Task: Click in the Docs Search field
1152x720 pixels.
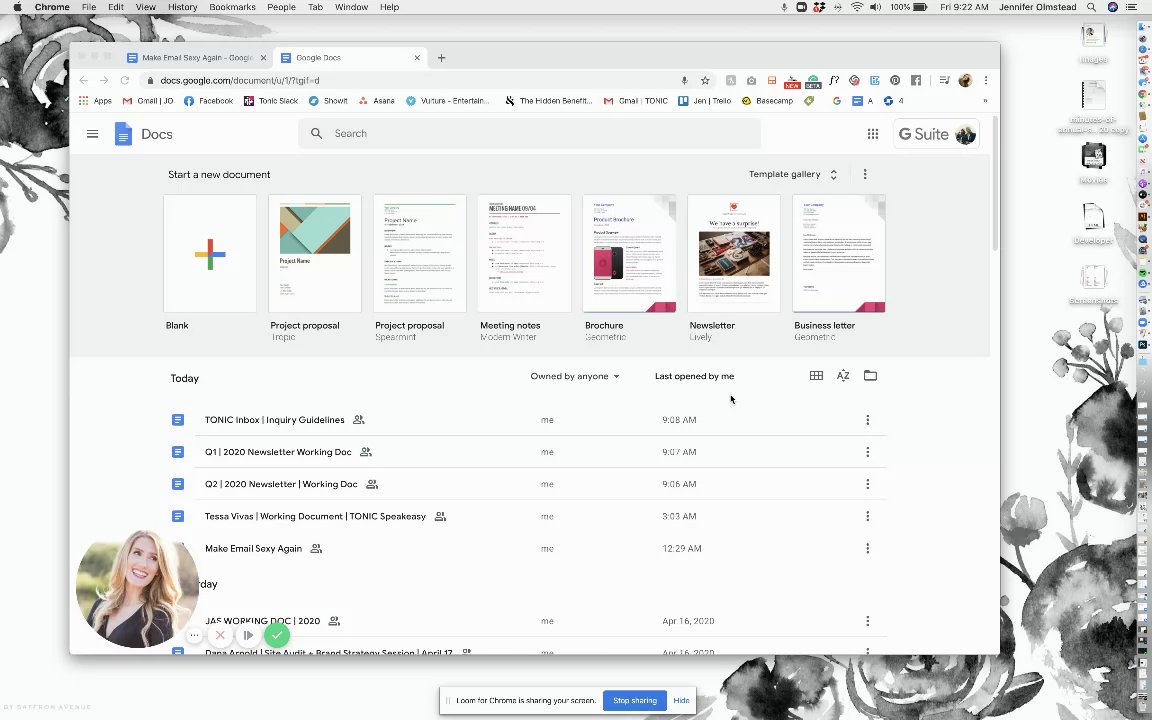Action: [529, 134]
